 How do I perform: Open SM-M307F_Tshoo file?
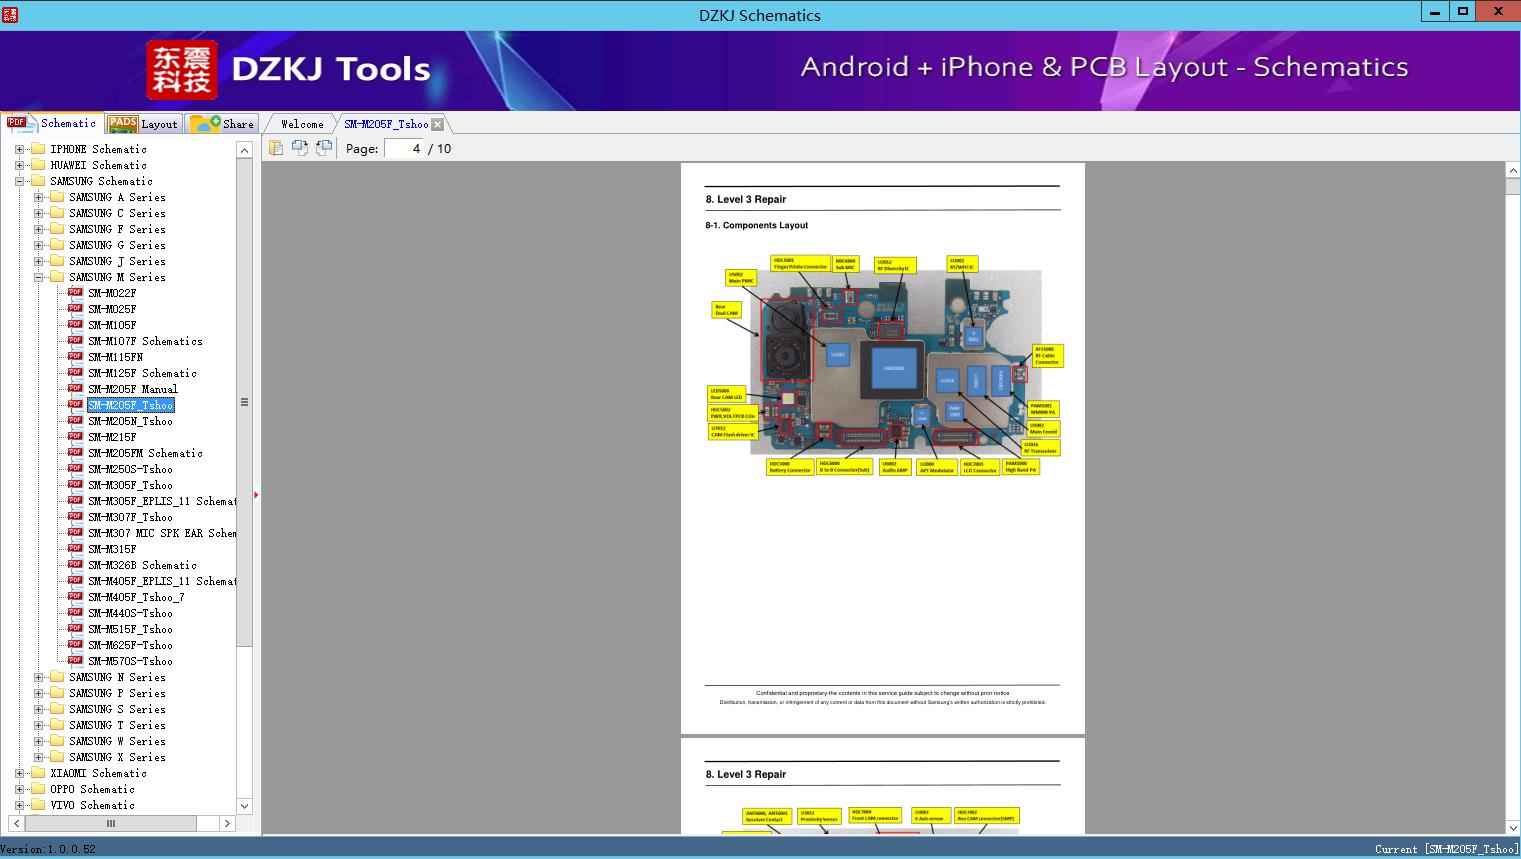click(x=130, y=517)
